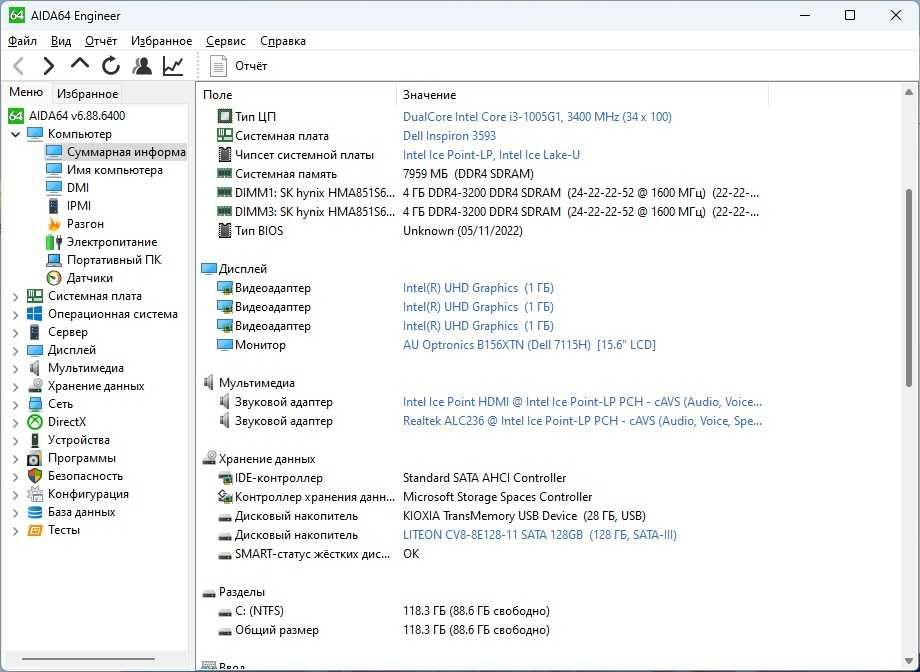Viewport: 920px width, 672px height.
Task: Click the shield icon next to Безопасность
Action: pyautogui.click(x=35, y=476)
